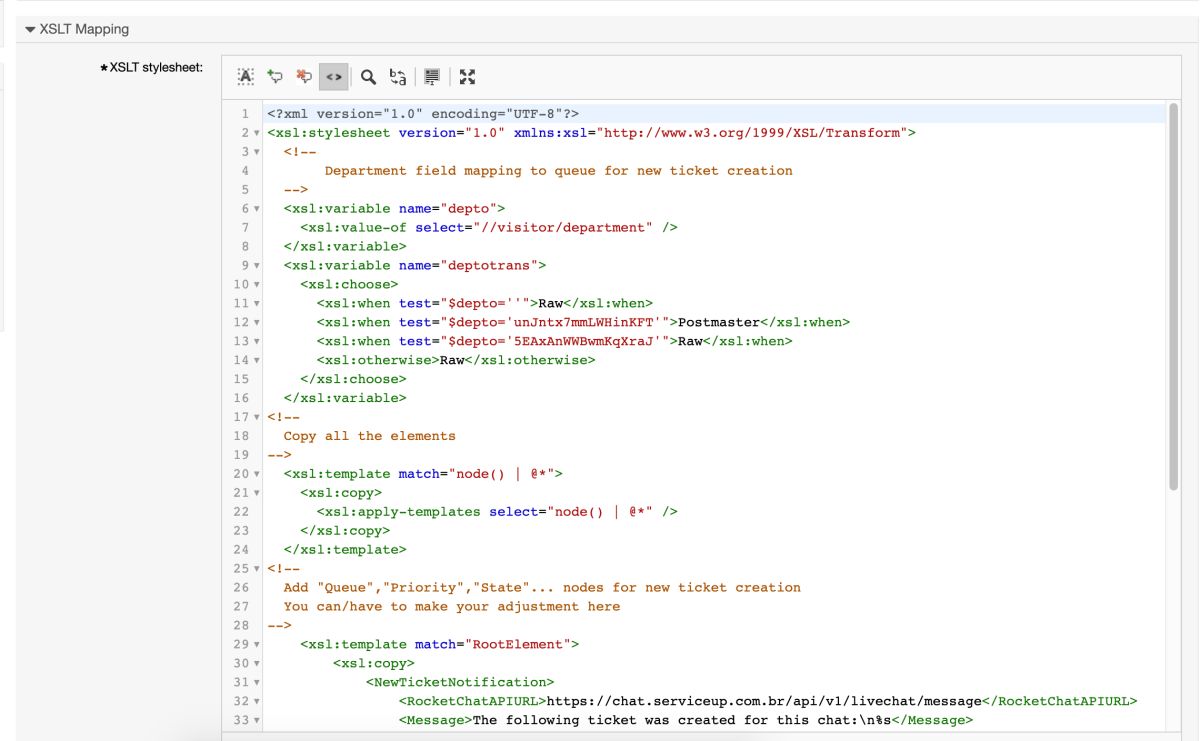The height and width of the screenshot is (741, 1200).
Task: Fold the comment block at line 17
Action: 256,417
